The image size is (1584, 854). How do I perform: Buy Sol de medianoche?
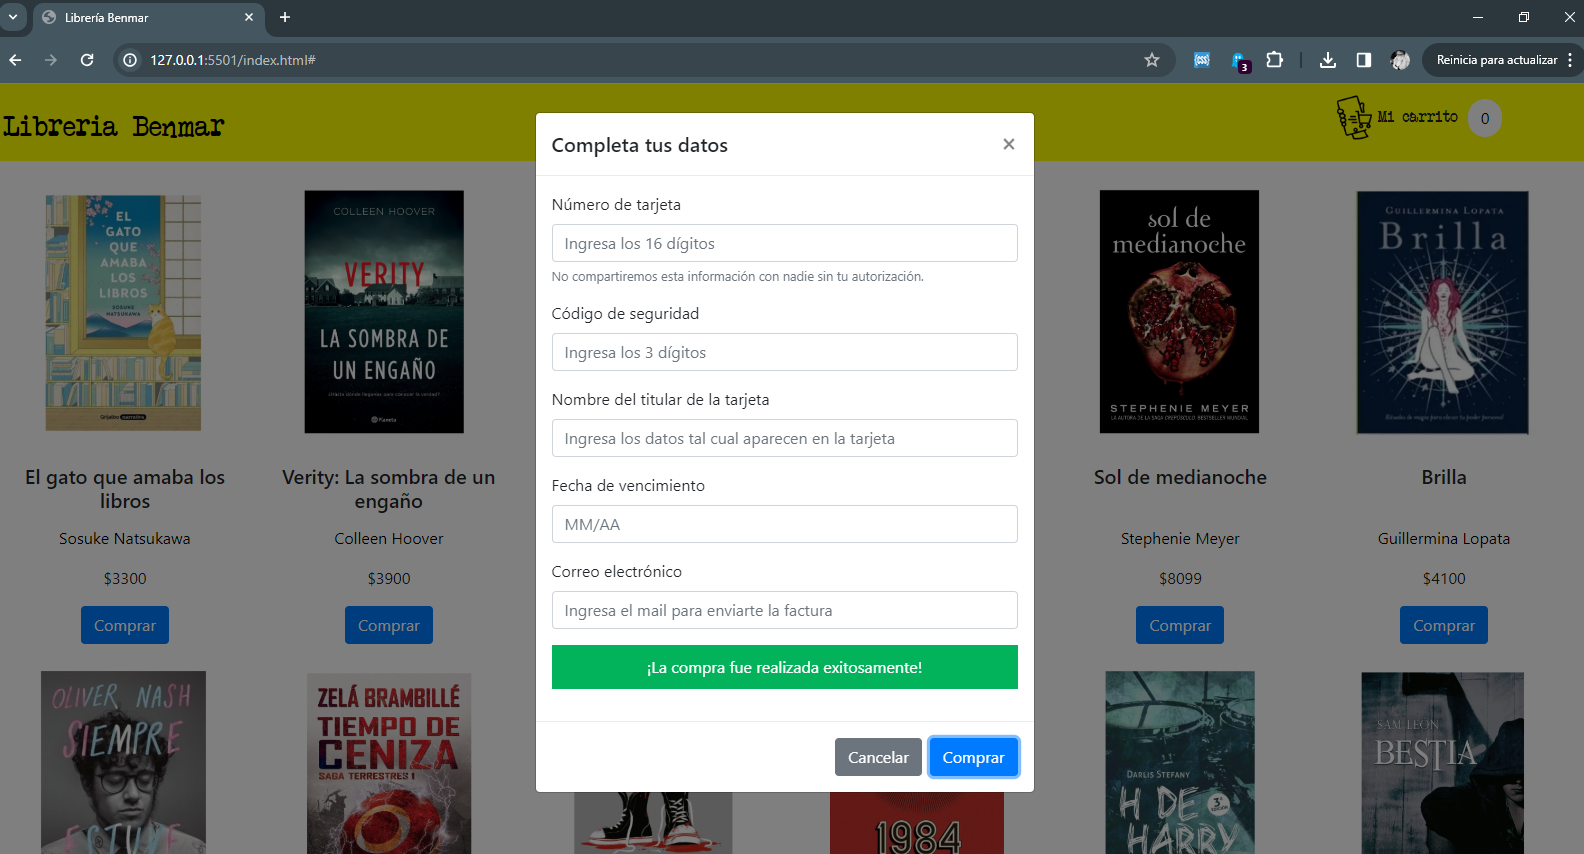coord(1180,625)
